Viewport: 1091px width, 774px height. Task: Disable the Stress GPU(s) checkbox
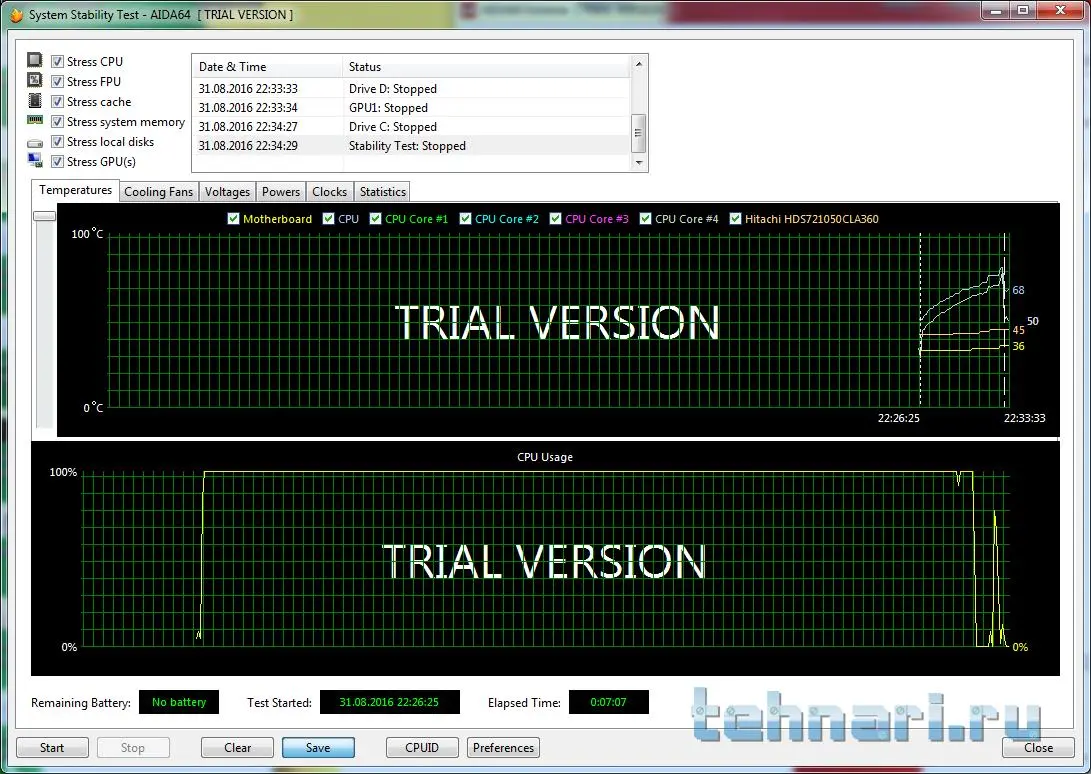58,162
